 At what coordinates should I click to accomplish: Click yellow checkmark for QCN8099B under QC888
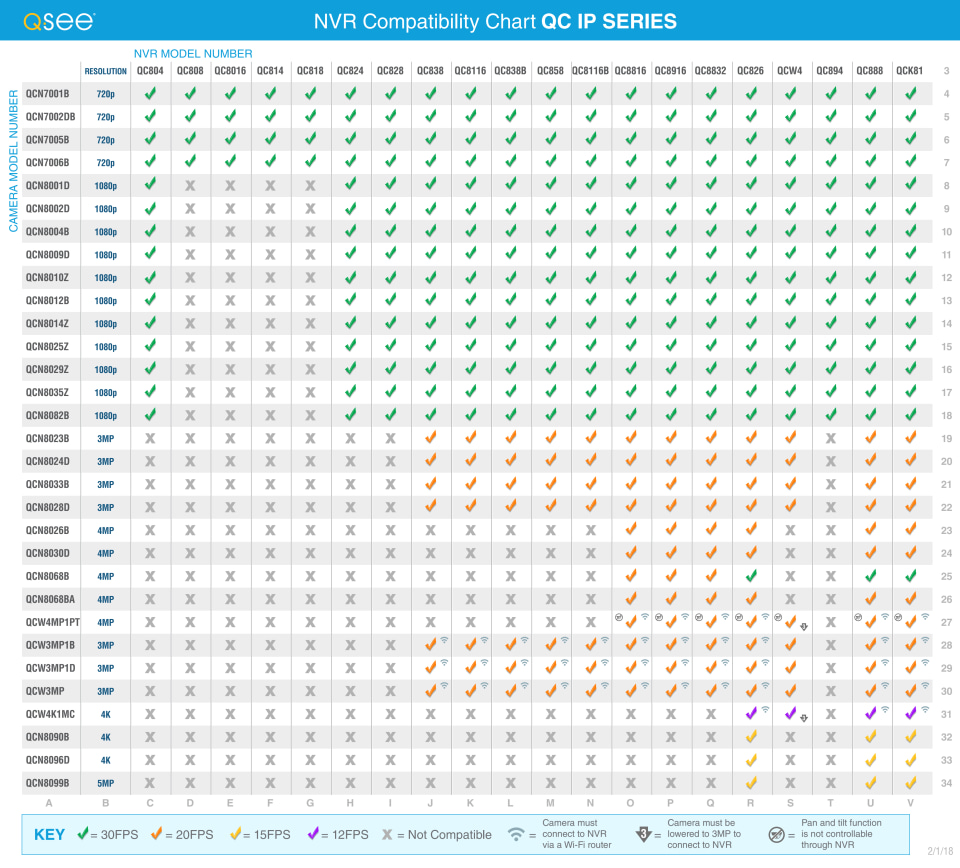click(x=870, y=783)
